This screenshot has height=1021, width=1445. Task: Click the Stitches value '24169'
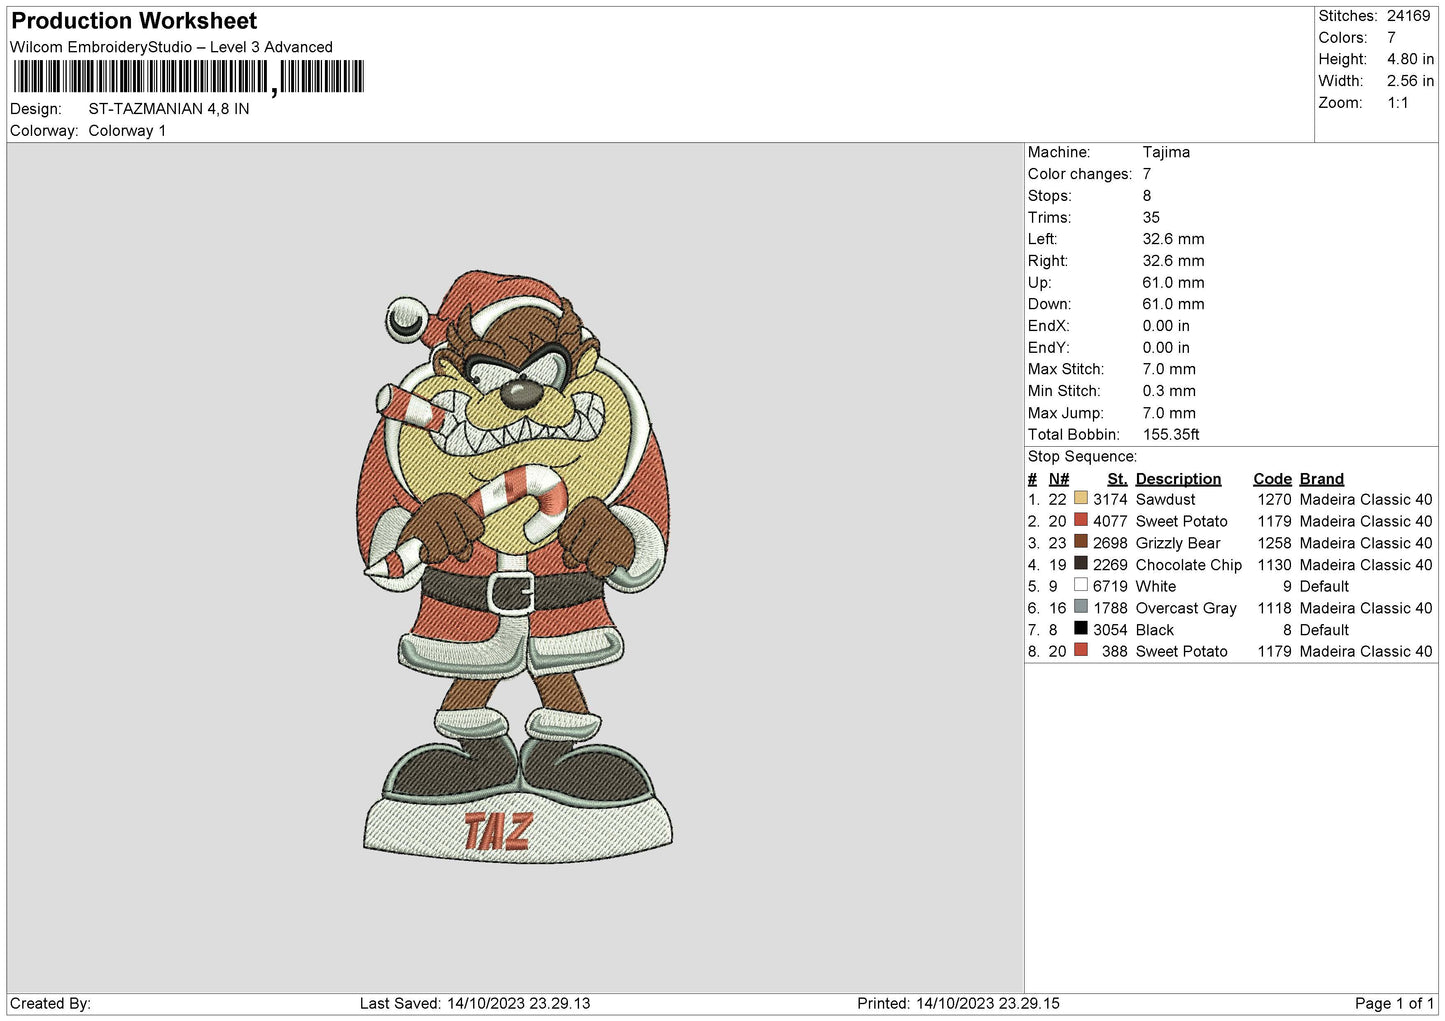[1408, 16]
